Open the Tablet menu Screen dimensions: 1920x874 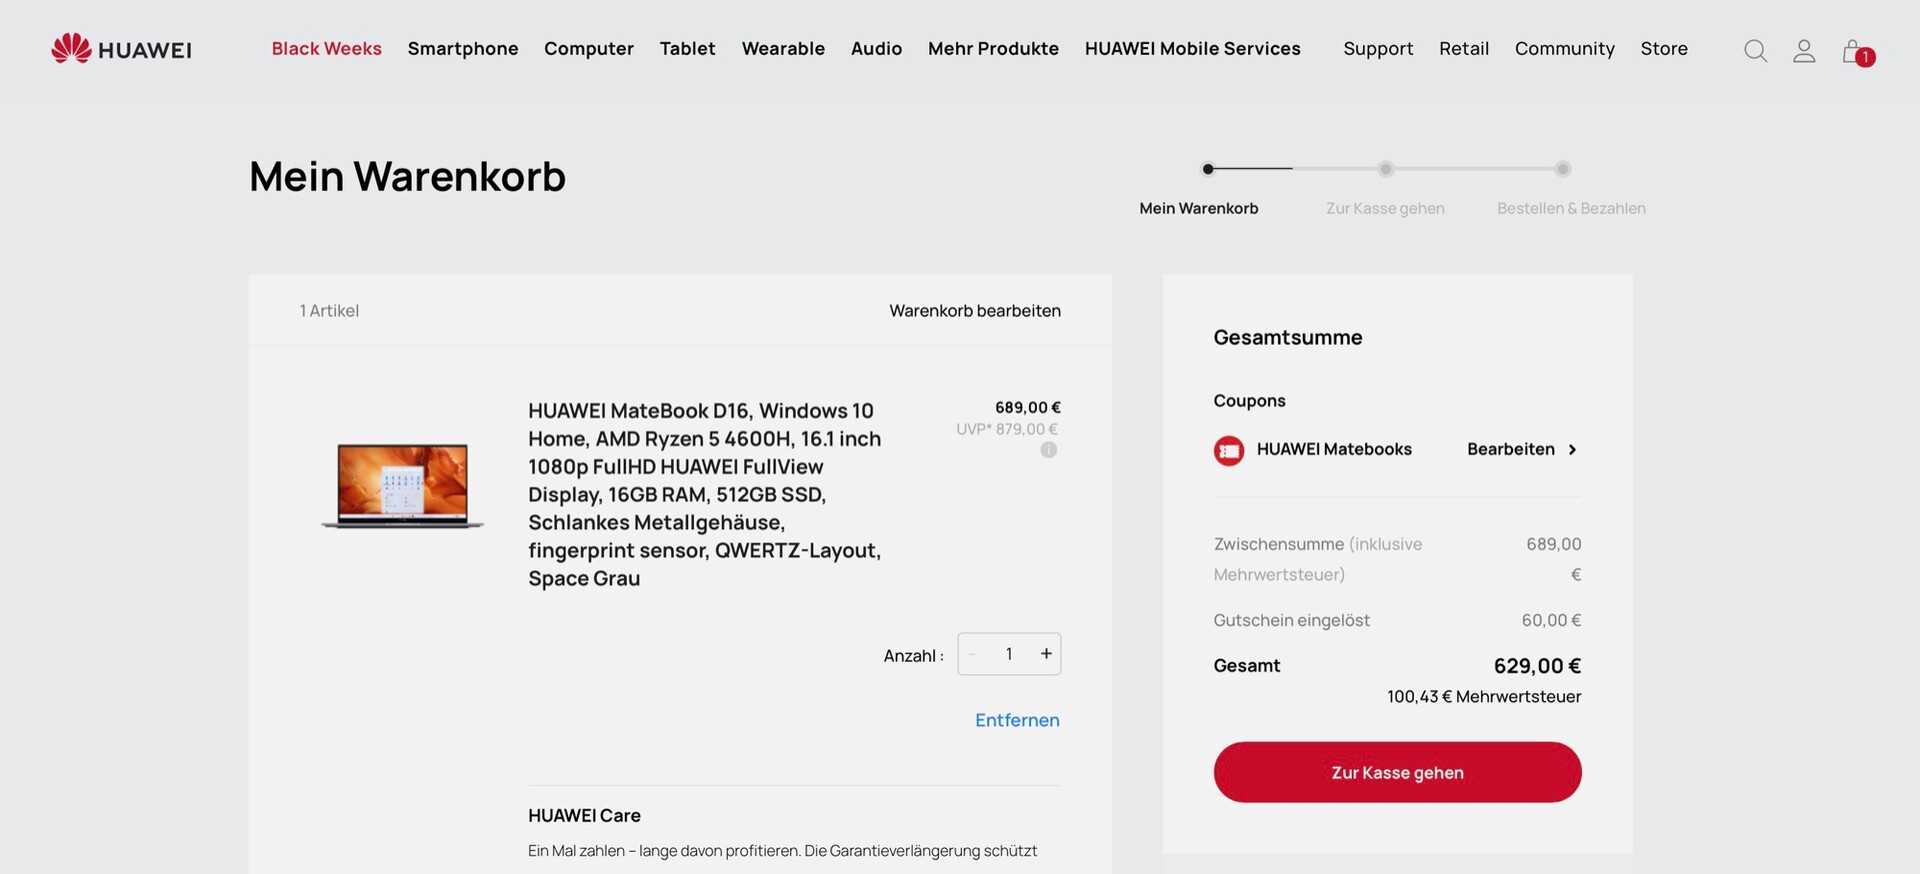[688, 49]
